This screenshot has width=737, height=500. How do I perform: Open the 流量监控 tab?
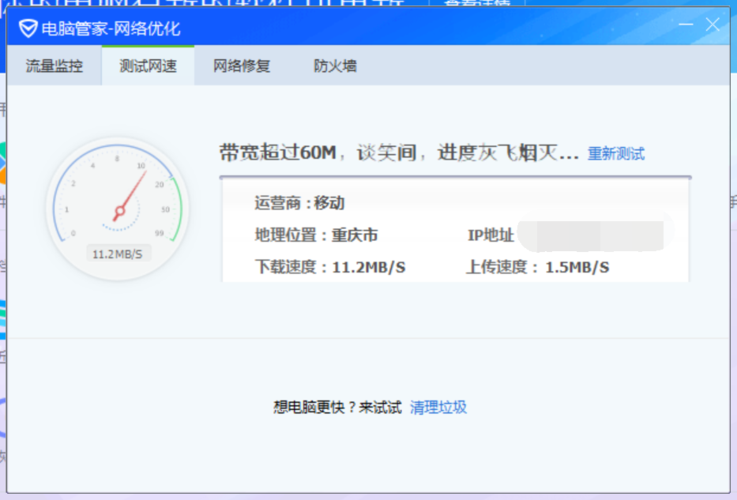pyautogui.click(x=54, y=67)
